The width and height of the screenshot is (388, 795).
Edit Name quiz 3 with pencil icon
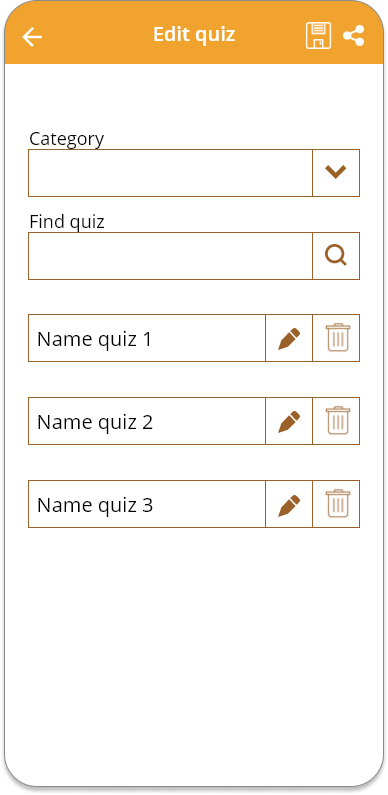coord(289,504)
